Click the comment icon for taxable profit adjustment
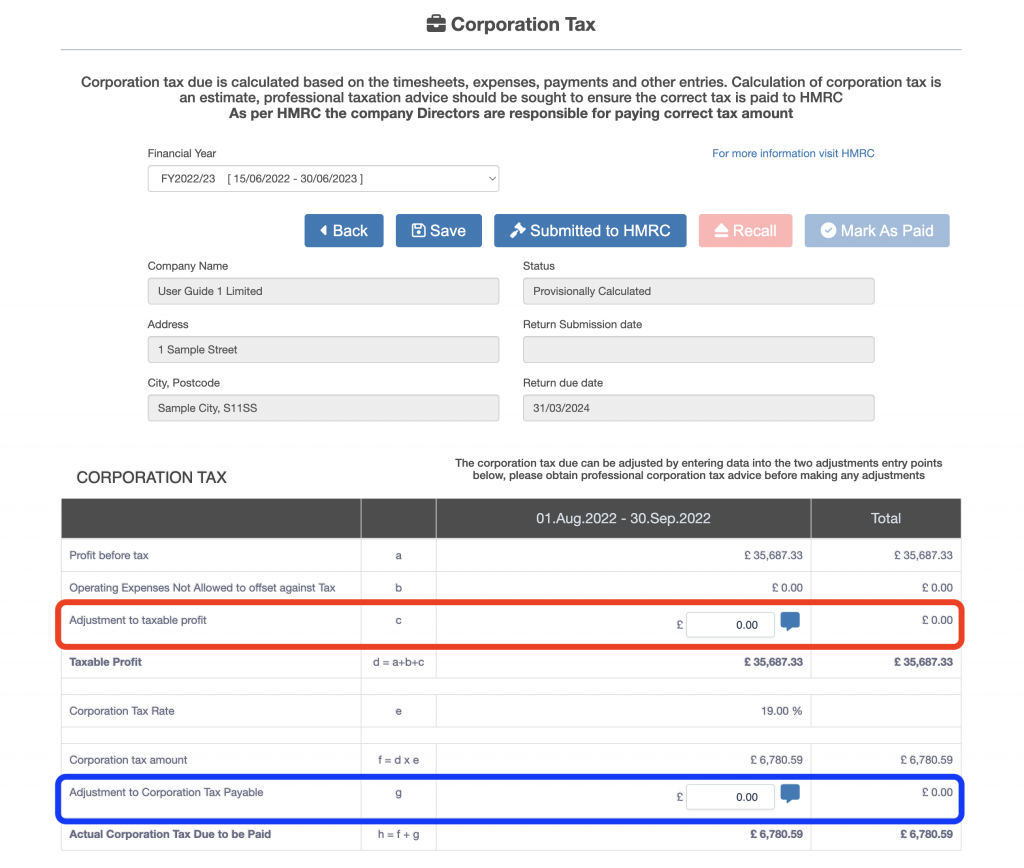Image resolution: width=1024 pixels, height=868 pixels. point(790,622)
